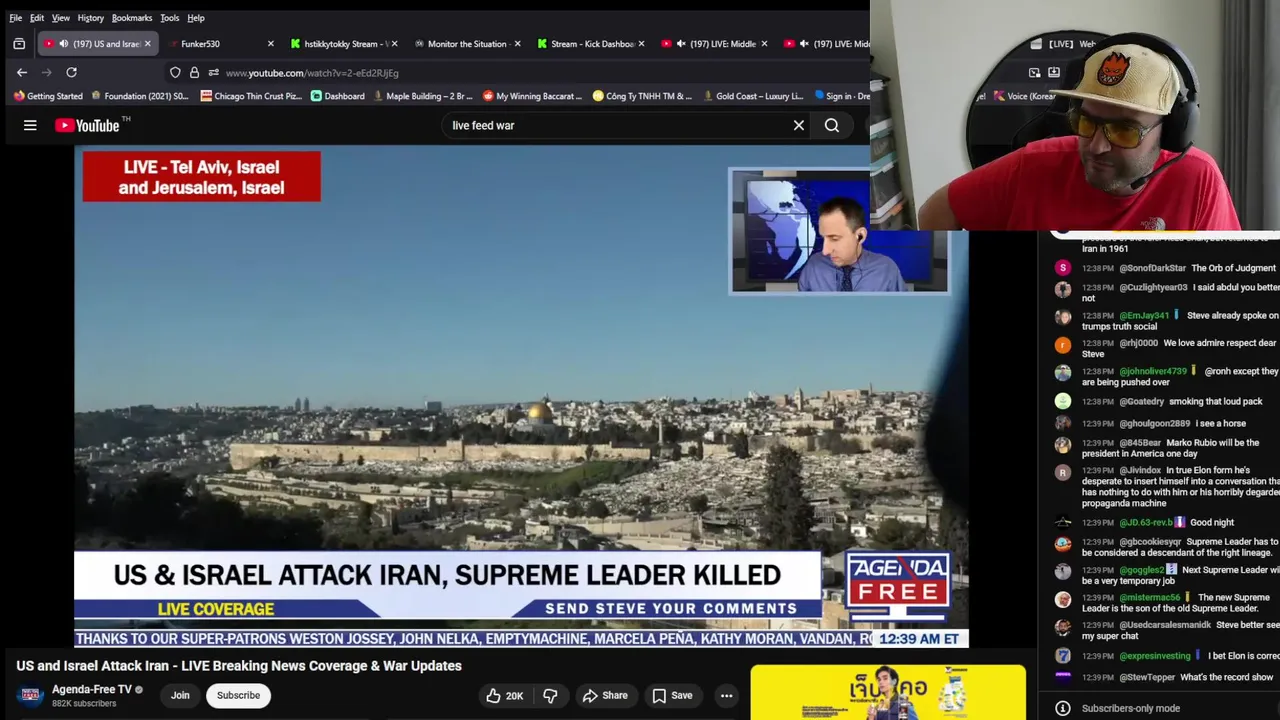Image resolution: width=1280 pixels, height=720 pixels.
Task: Close the Funker530 tab
Action: coord(270,44)
